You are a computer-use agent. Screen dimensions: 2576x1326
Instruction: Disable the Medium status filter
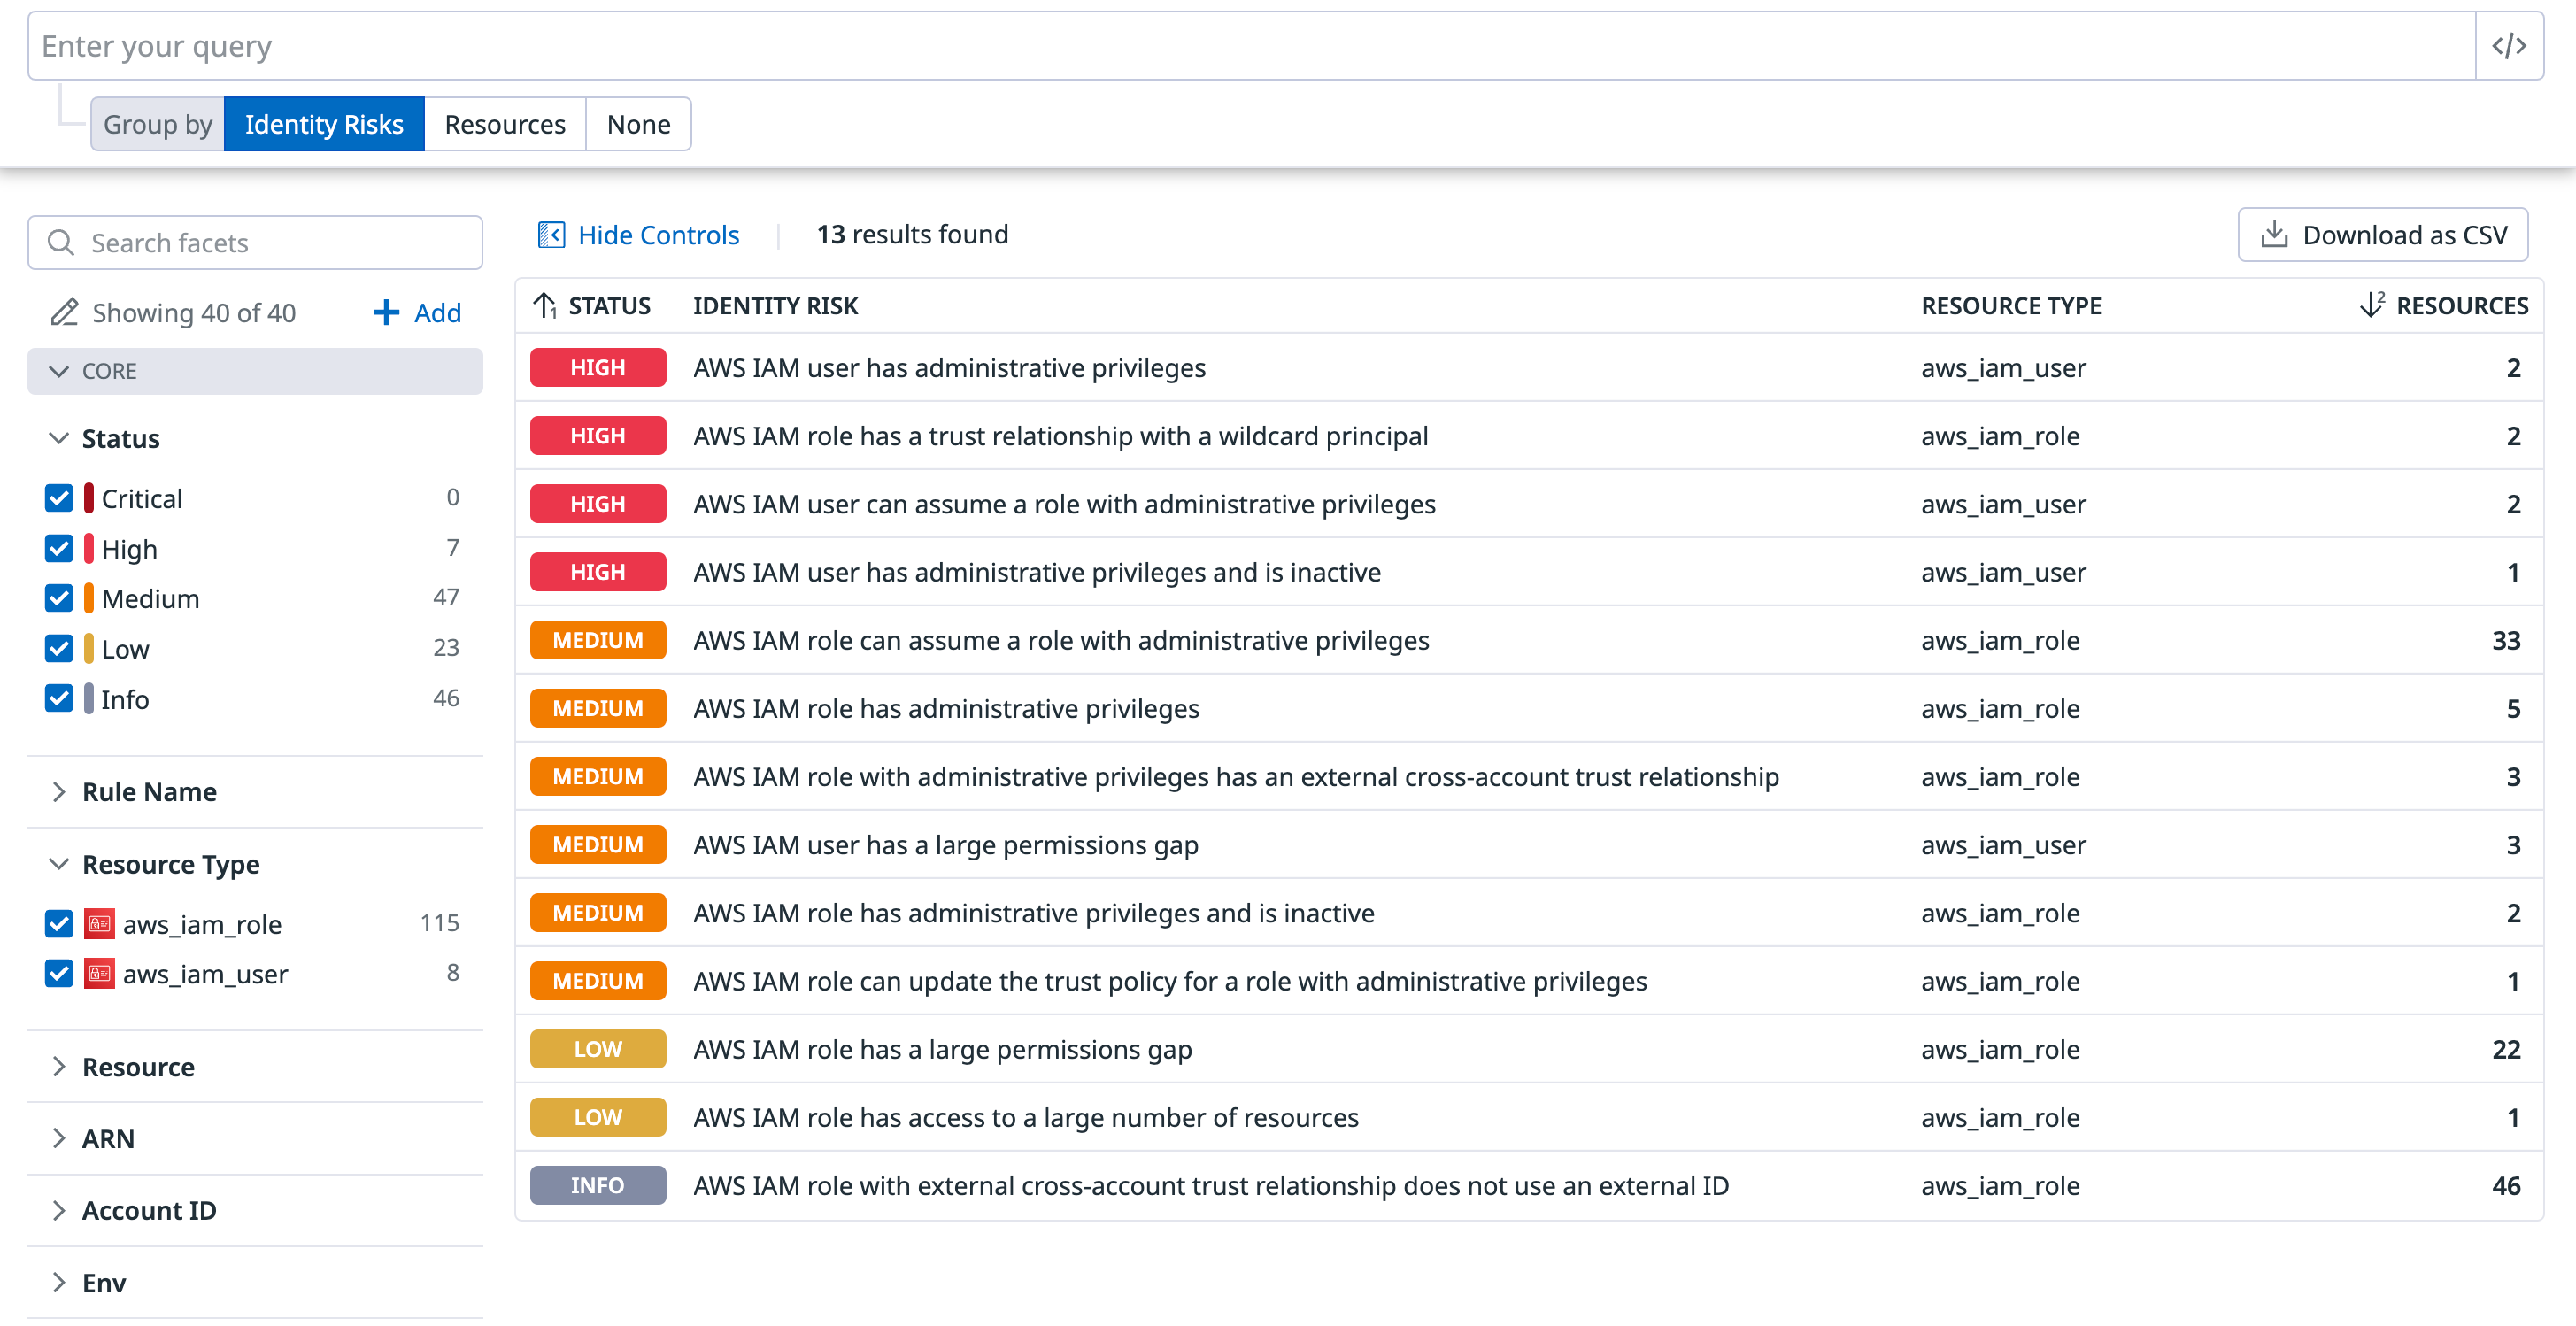point(58,597)
